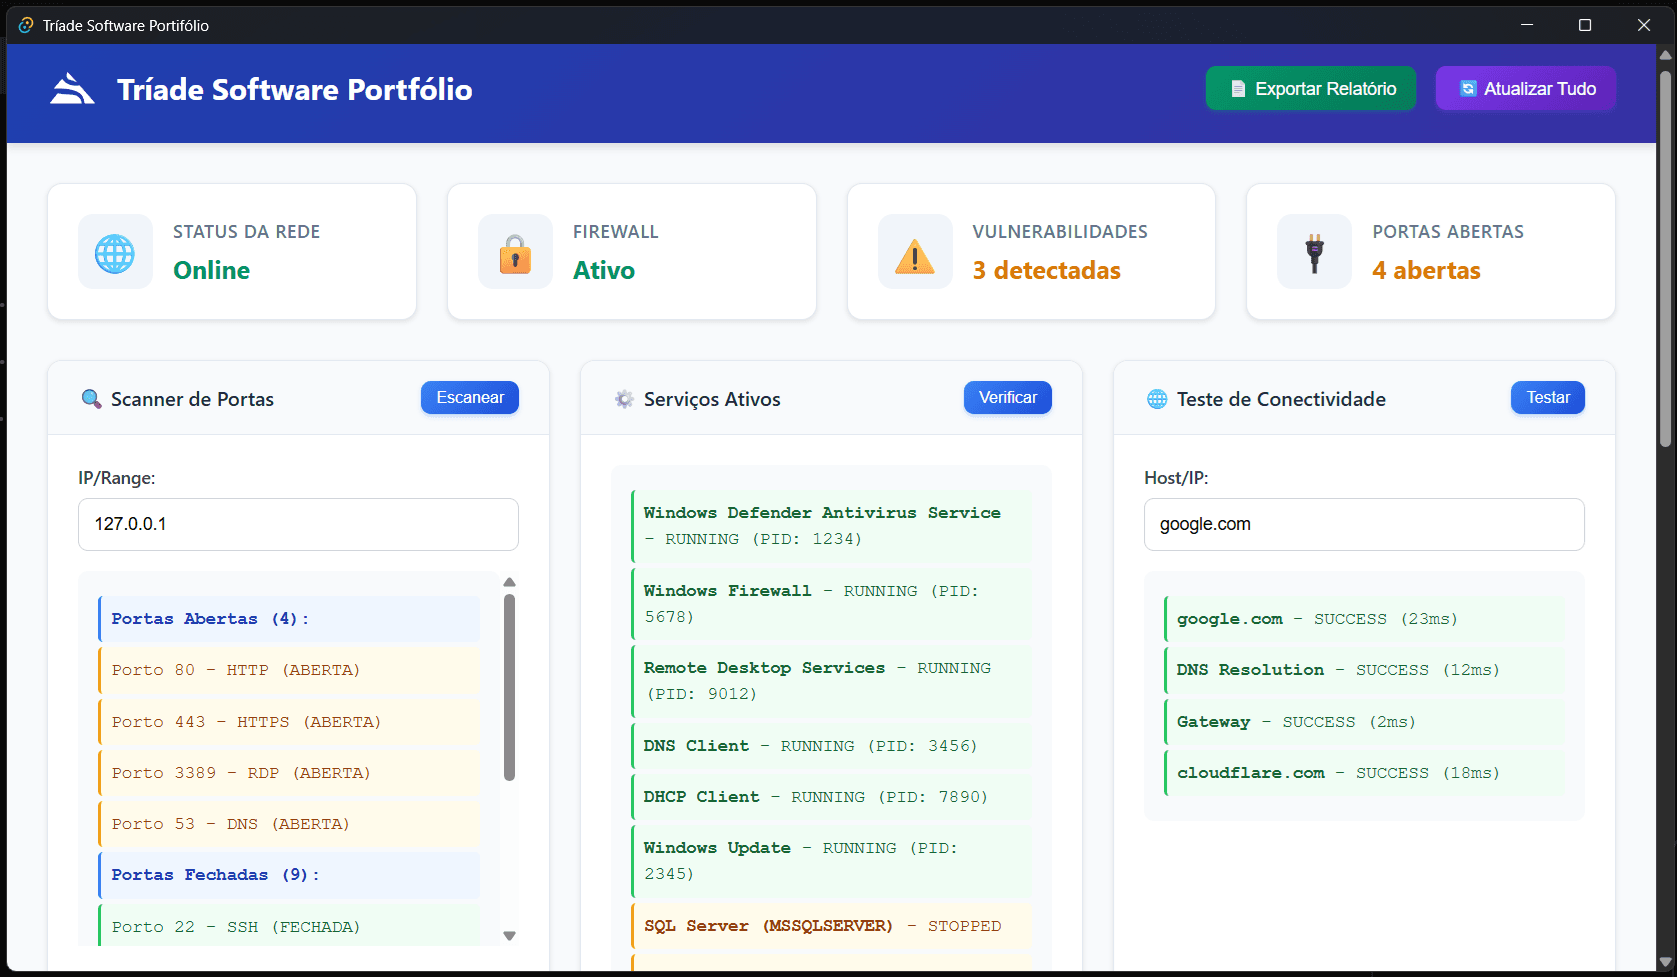Select 'Porto 443 - HTTPS (ABERTA)' row
The width and height of the screenshot is (1677, 977).
coord(289,722)
